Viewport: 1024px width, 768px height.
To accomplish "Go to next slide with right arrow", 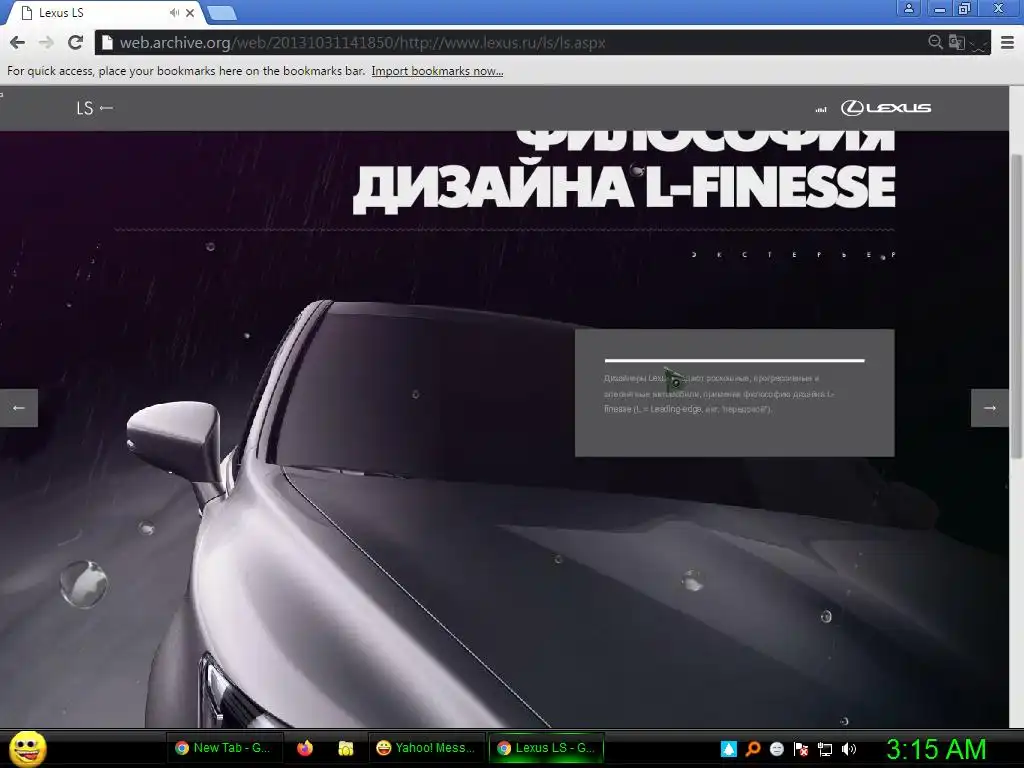I will pyautogui.click(x=990, y=408).
